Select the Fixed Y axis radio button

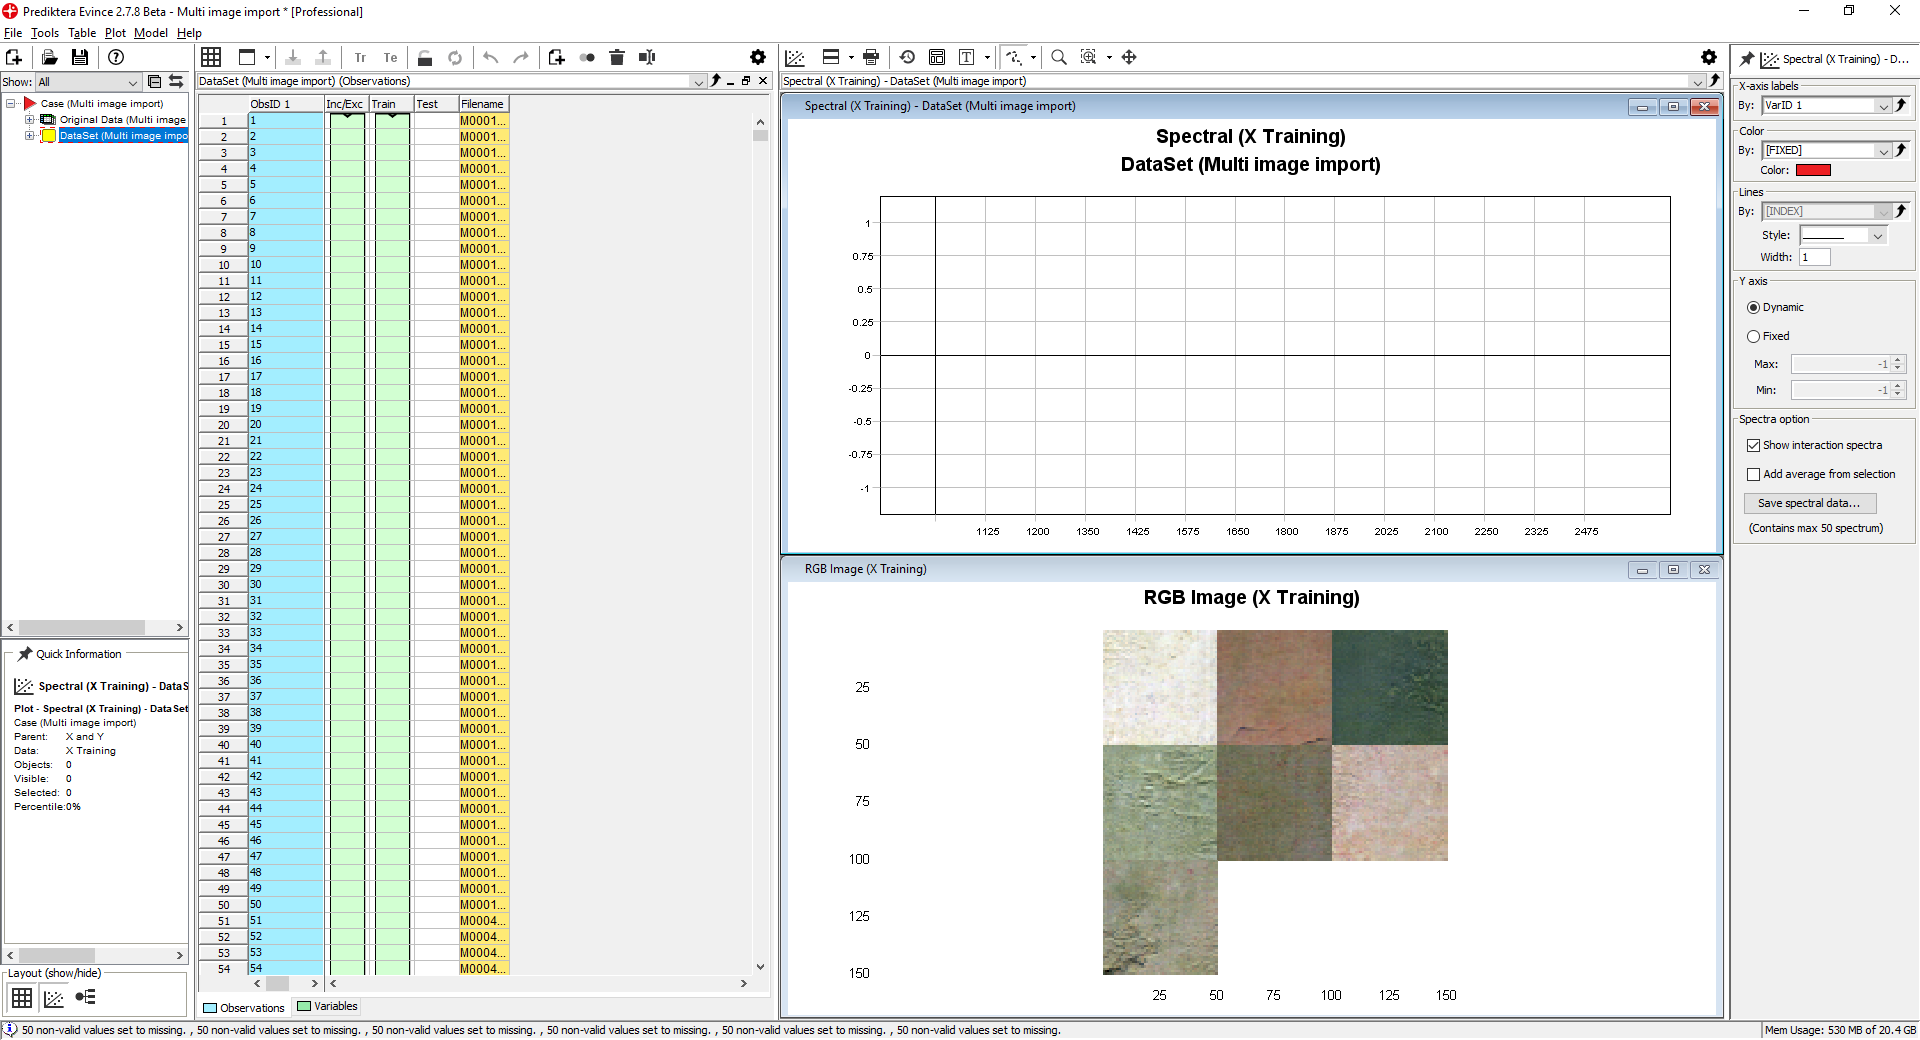pyautogui.click(x=1753, y=337)
